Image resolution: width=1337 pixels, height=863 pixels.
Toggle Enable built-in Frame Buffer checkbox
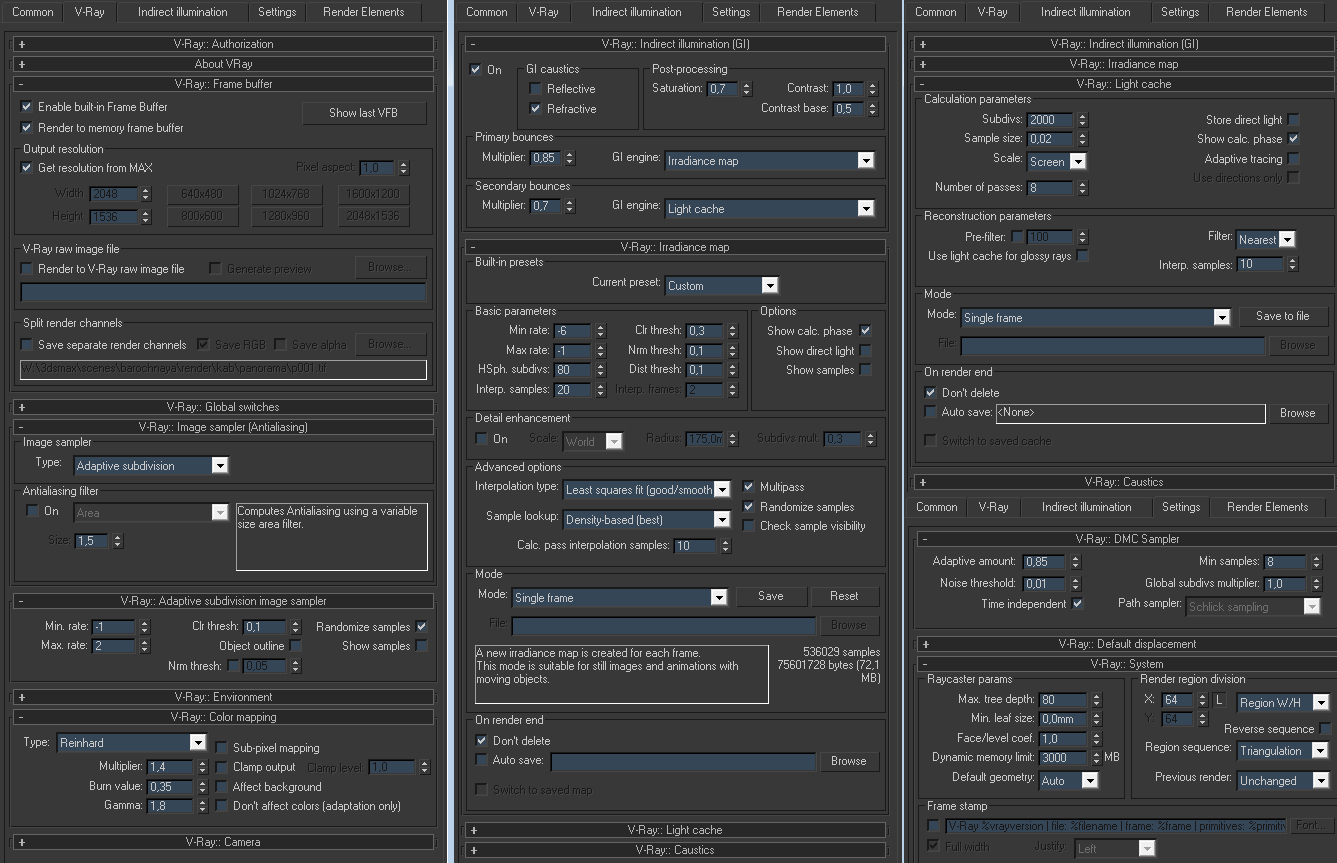click(x=27, y=107)
